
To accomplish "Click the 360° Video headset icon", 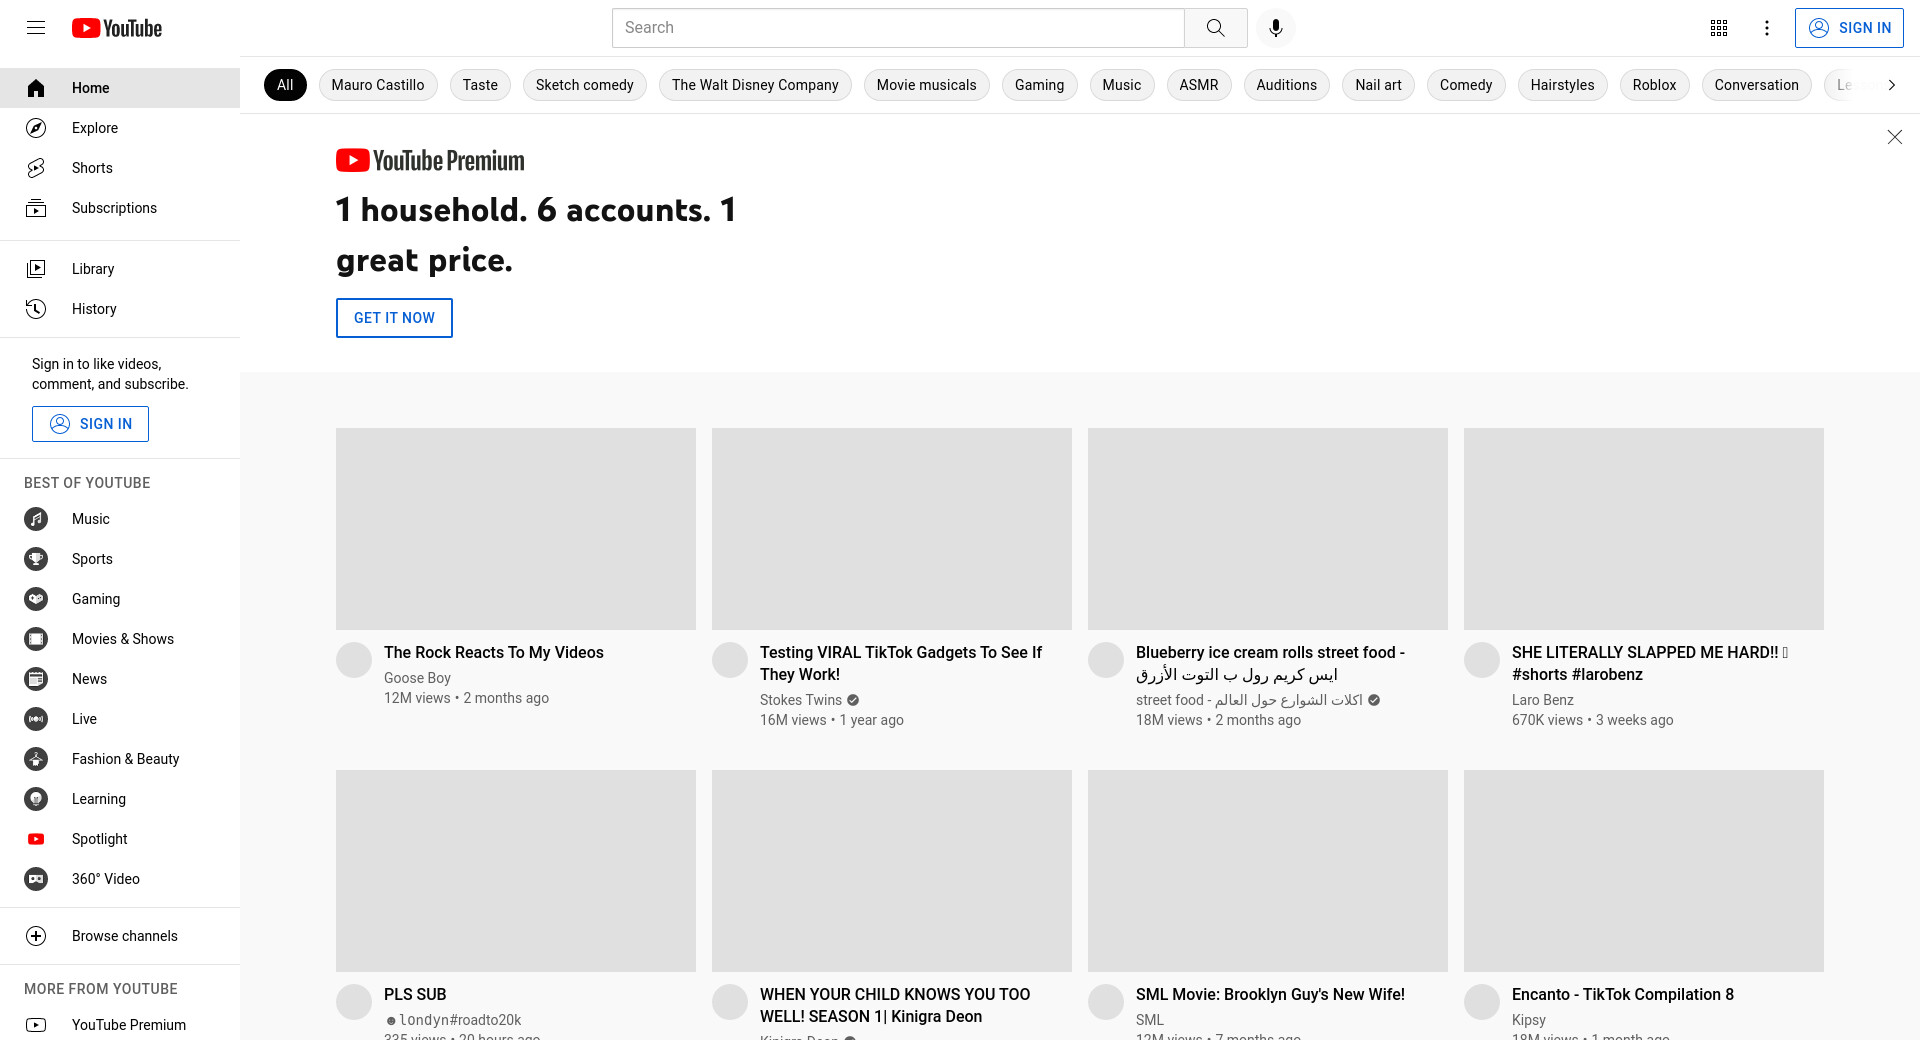I will (x=36, y=879).
